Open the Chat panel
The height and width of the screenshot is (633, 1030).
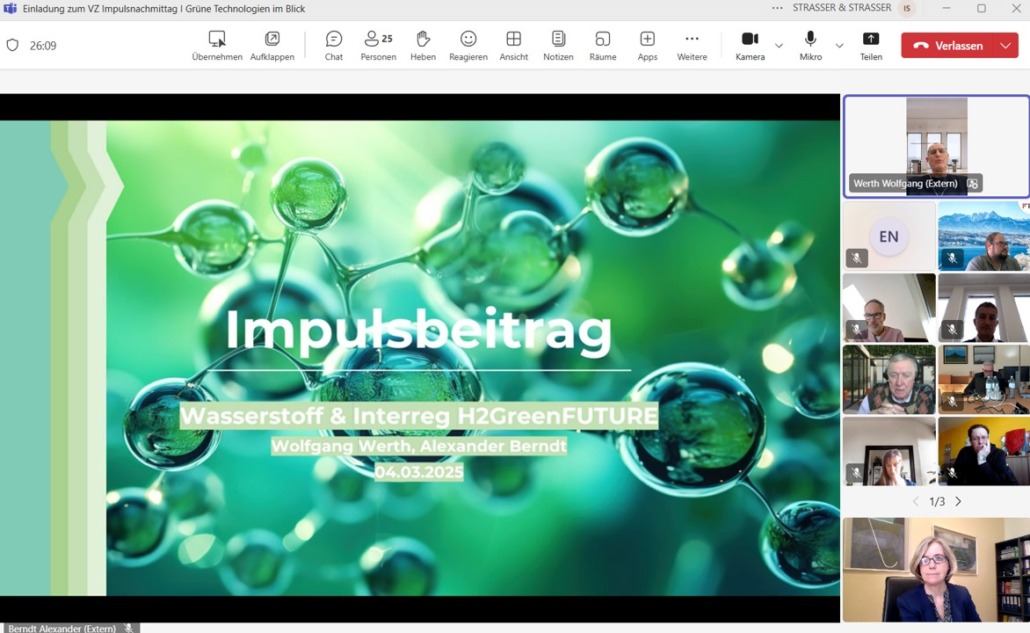tap(333, 45)
